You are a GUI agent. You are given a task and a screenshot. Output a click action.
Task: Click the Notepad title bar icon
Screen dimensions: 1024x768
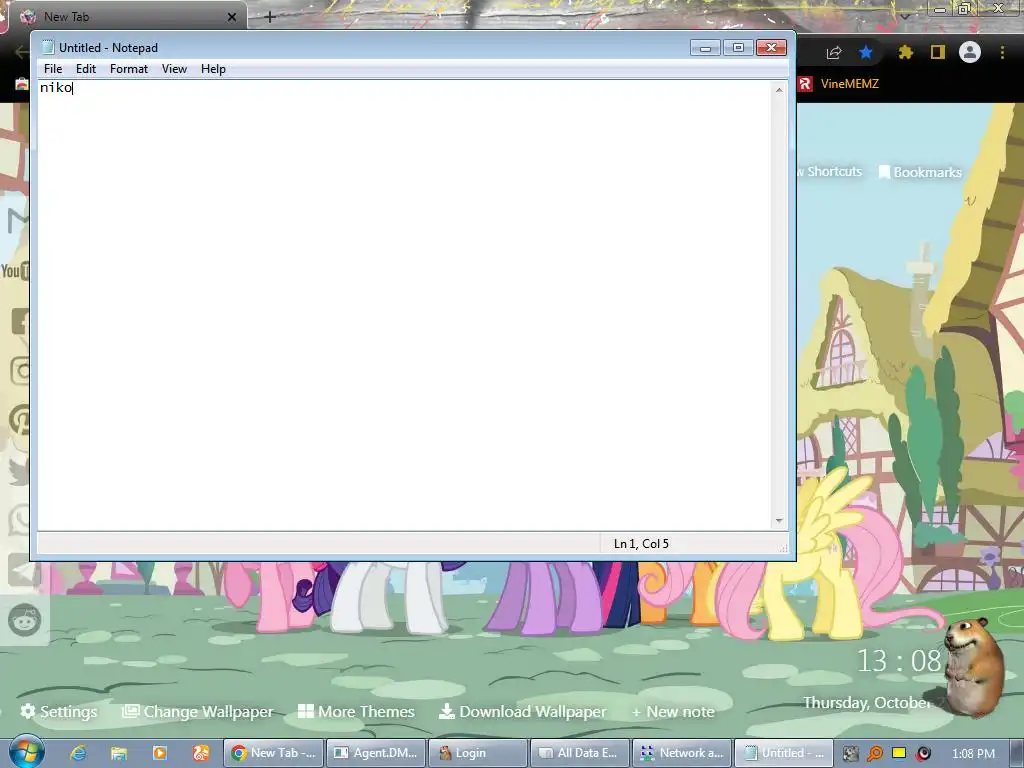tap(48, 47)
